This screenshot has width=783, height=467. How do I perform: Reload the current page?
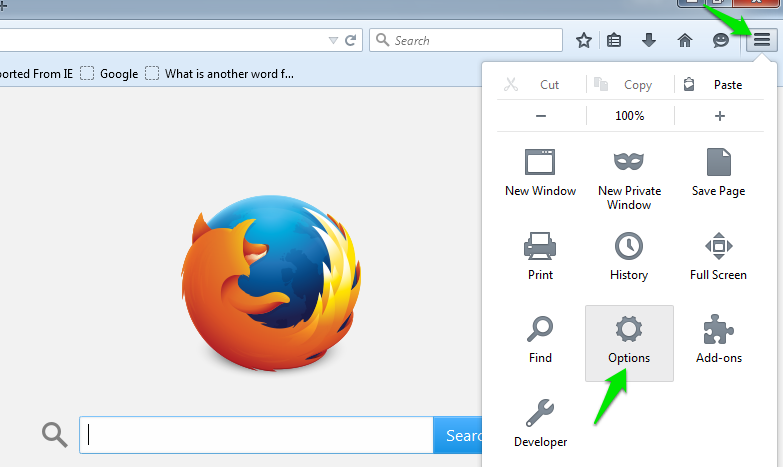click(351, 40)
